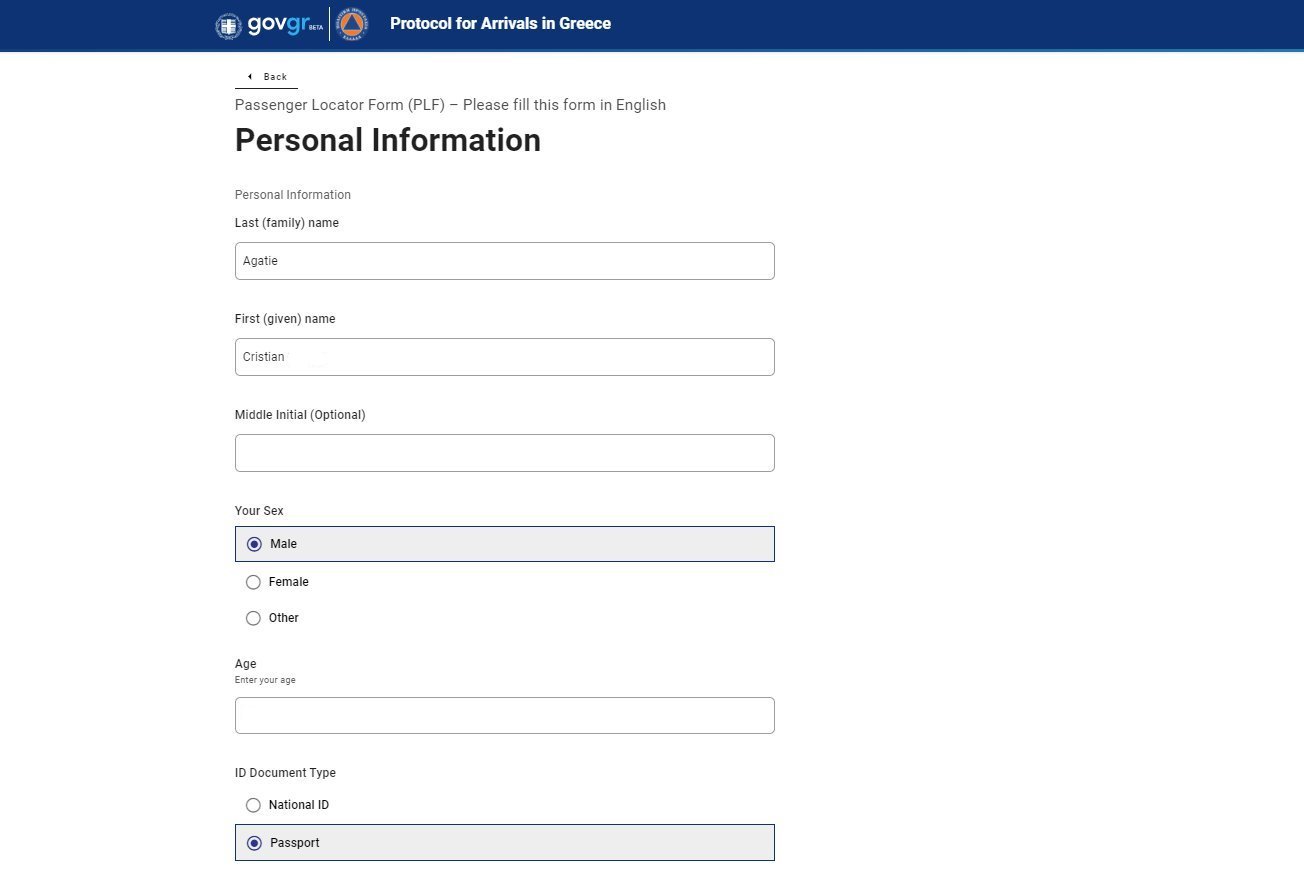Image resolution: width=1304 pixels, height=872 pixels.
Task: Select the Other sex option
Action: coord(253,618)
